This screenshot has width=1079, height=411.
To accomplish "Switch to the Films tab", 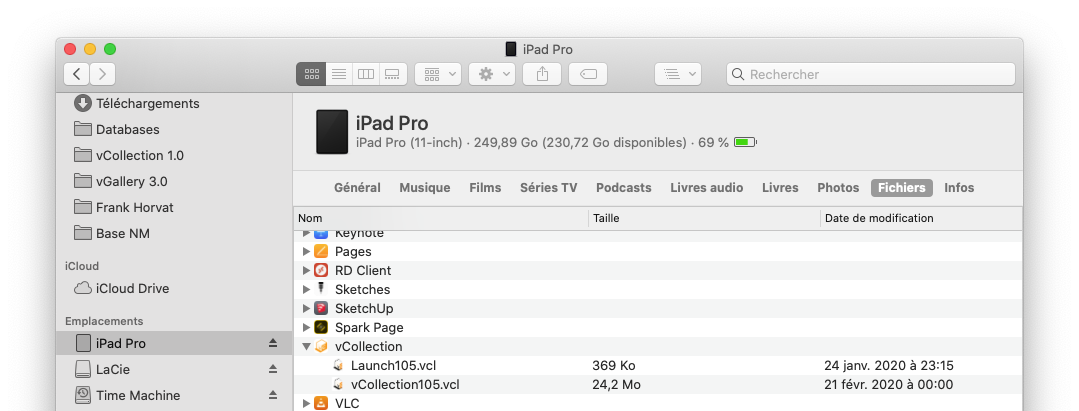I will point(485,188).
